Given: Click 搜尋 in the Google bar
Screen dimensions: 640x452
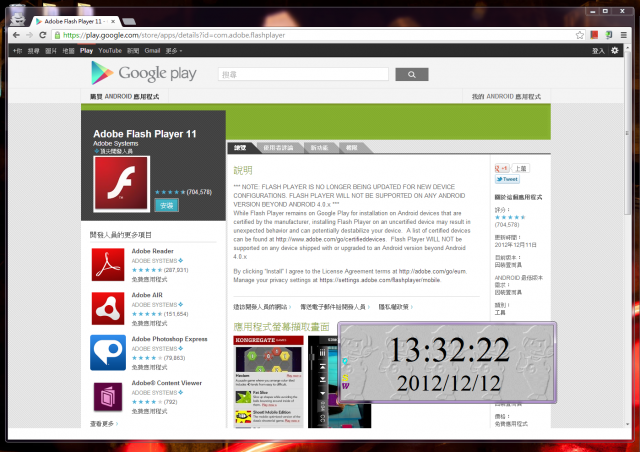Looking at the screenshot, I should (33, 51).
